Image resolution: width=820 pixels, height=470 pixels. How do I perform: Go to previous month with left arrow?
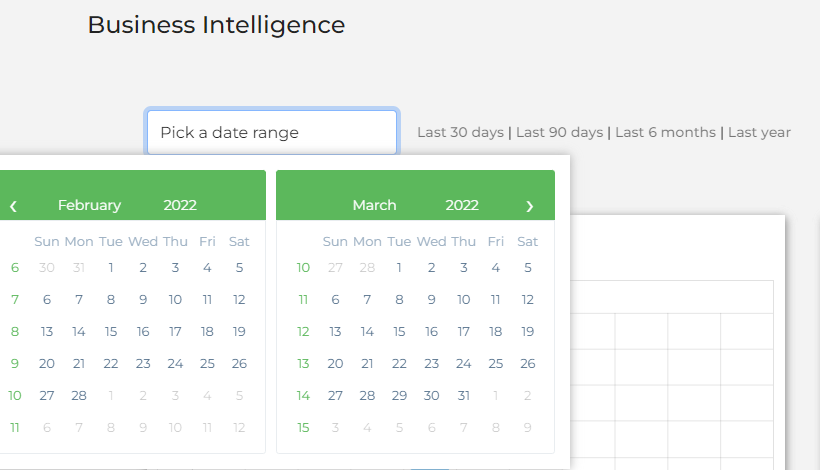[x=13, y=206]
